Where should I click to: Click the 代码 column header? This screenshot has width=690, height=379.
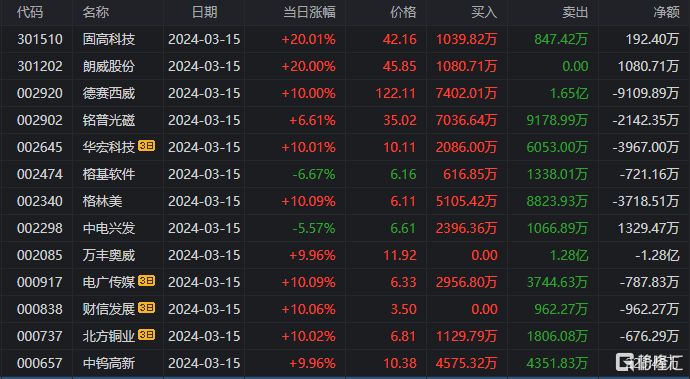point(30,12)
